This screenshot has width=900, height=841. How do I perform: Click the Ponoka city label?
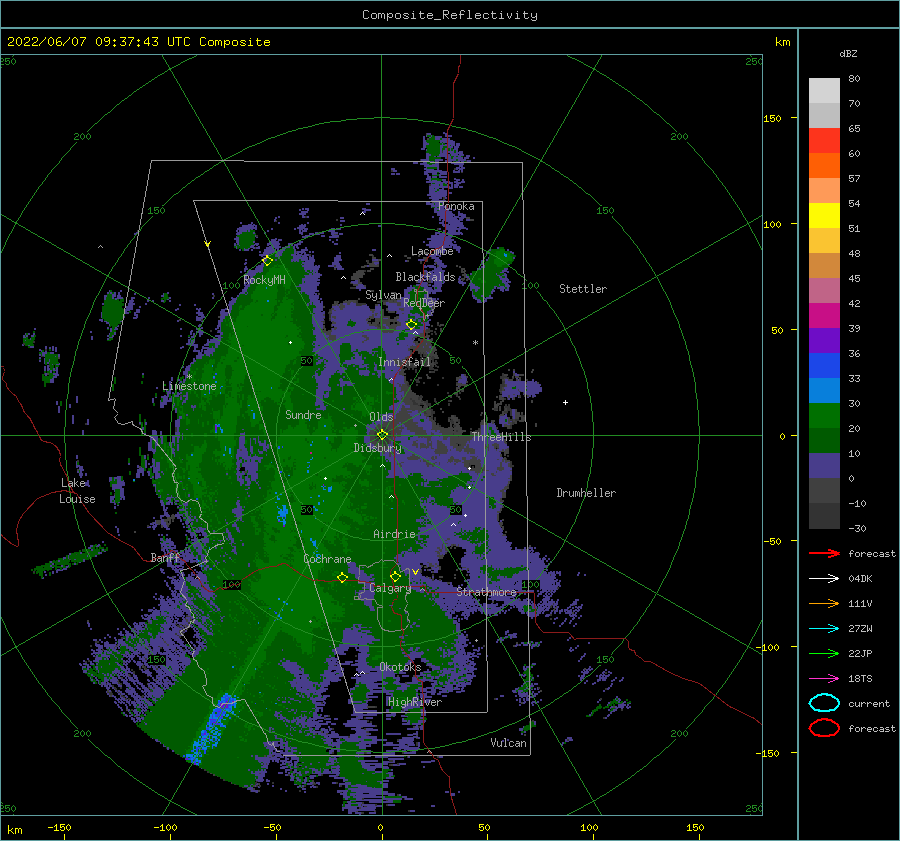456,206
